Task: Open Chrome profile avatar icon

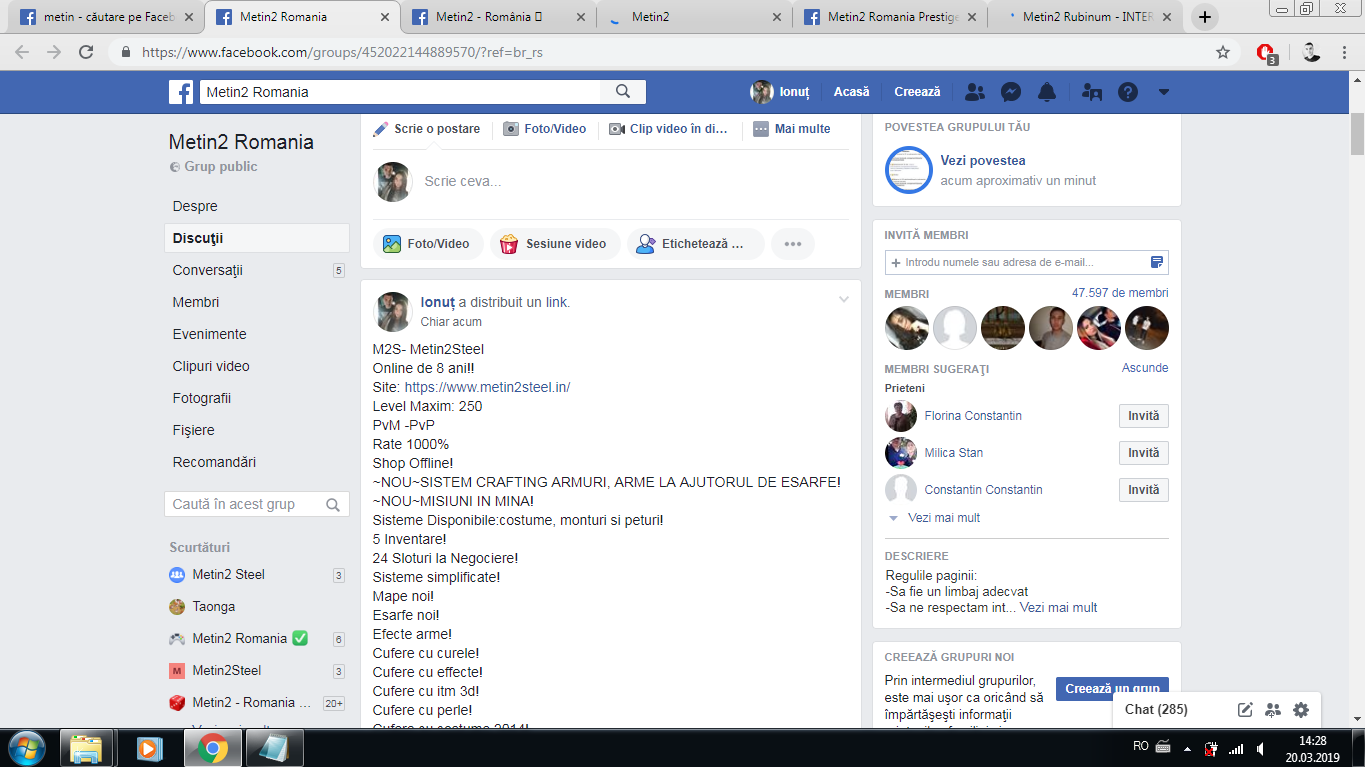Action: tap(1311, 52)
